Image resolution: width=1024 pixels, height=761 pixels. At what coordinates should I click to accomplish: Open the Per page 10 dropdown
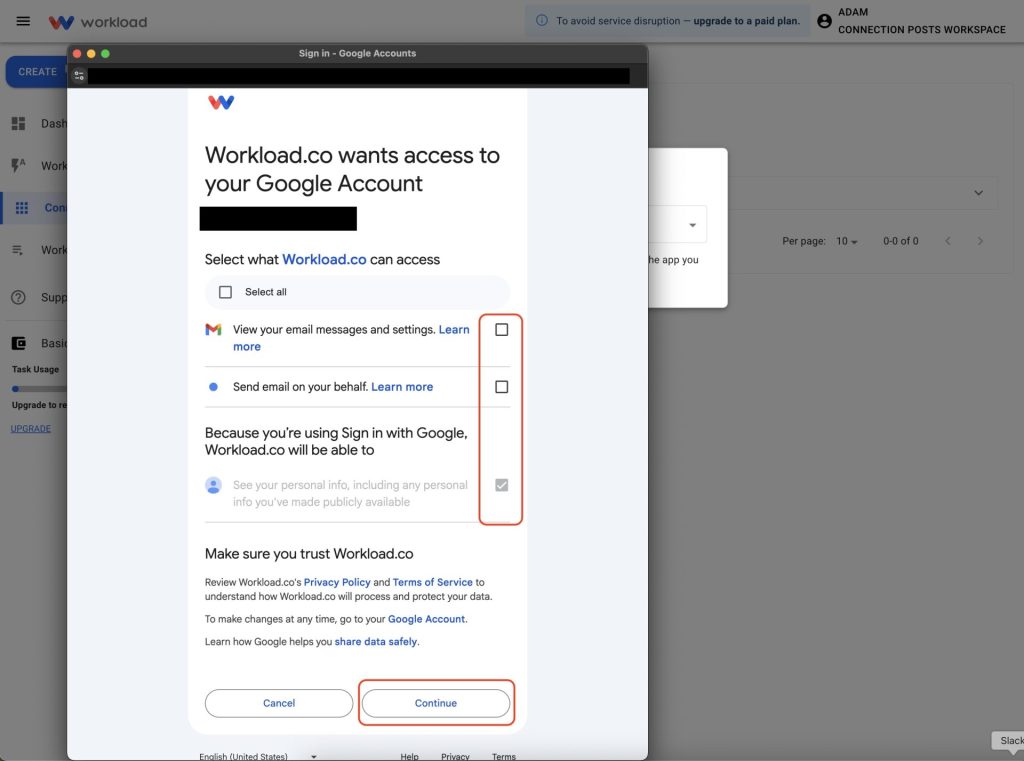847,241
